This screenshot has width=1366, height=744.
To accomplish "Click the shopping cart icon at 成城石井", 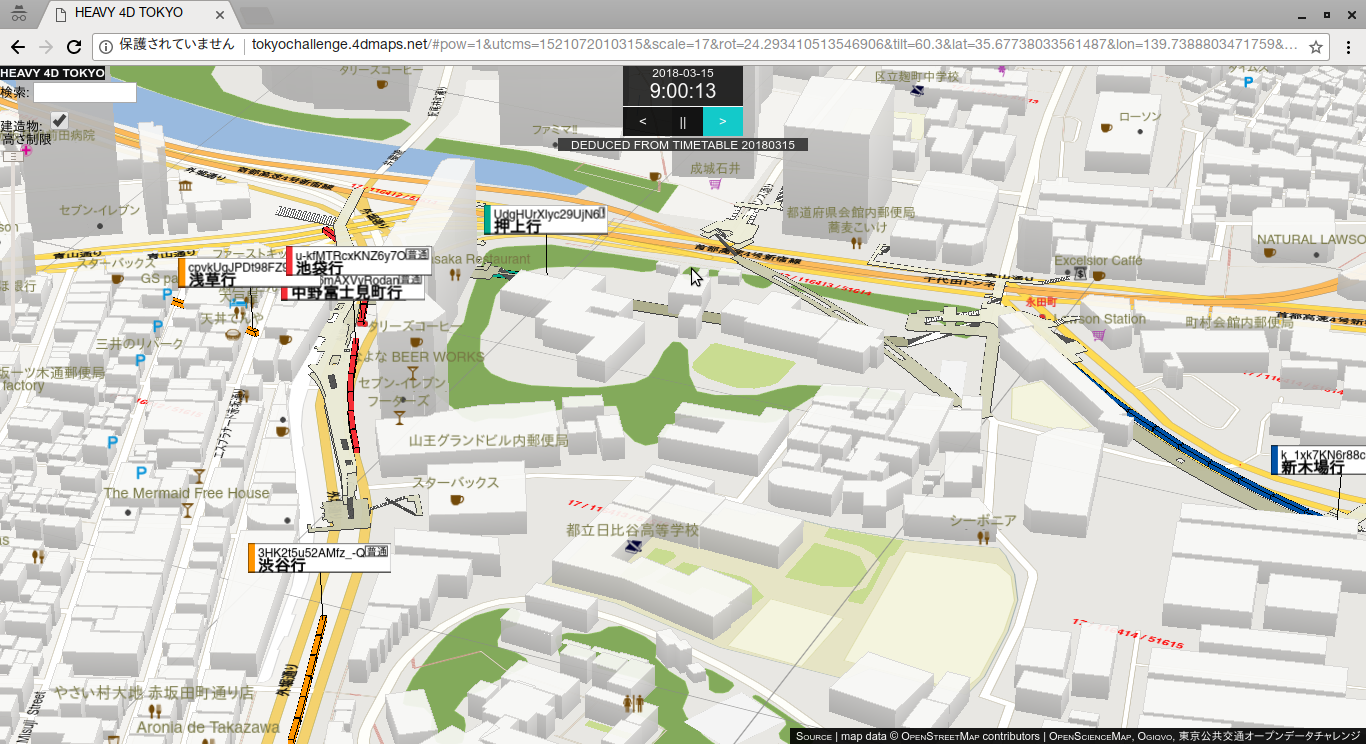I will 715,184.
